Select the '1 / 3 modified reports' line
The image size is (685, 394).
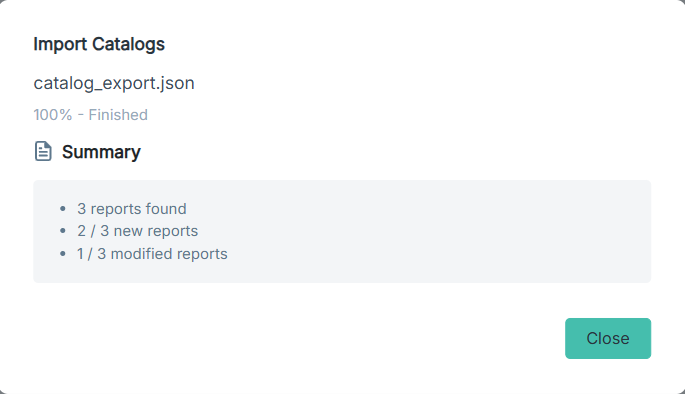tap(152, 254)
